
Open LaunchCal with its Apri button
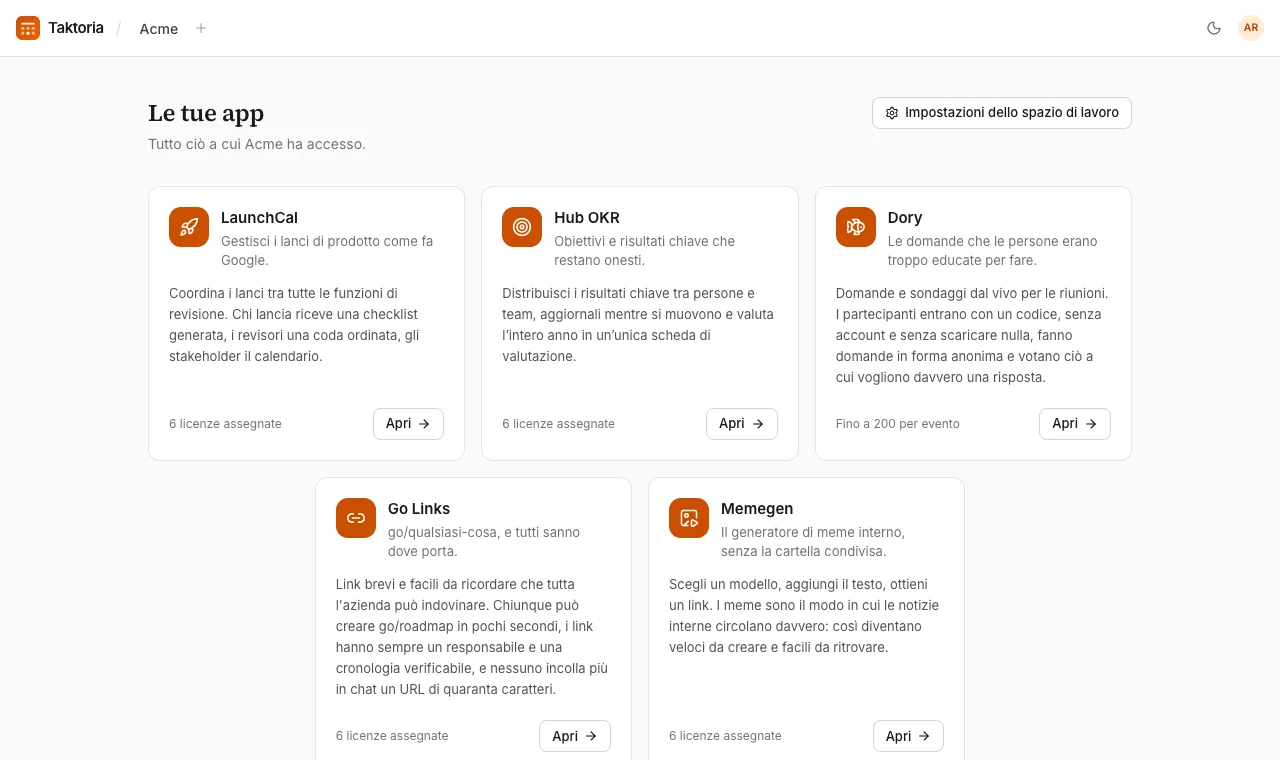pyautogui.click(x=408, y=424)
